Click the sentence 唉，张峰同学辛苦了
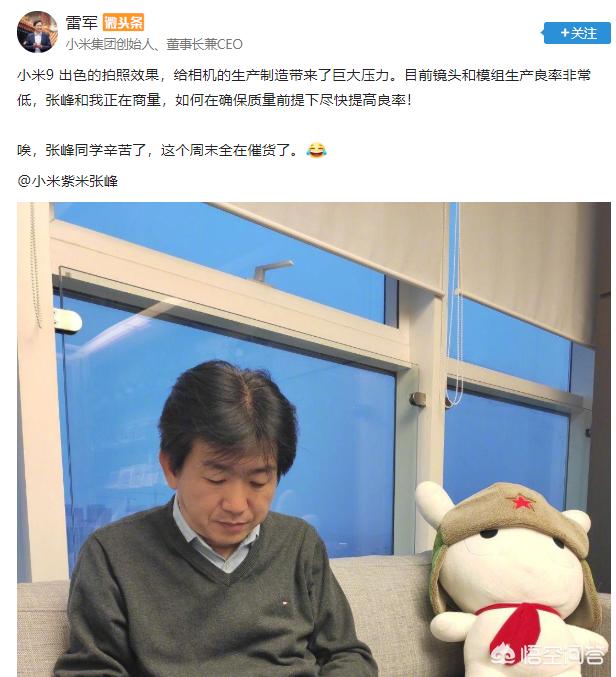This screenshot has width=616, height=677. [82, 150]
